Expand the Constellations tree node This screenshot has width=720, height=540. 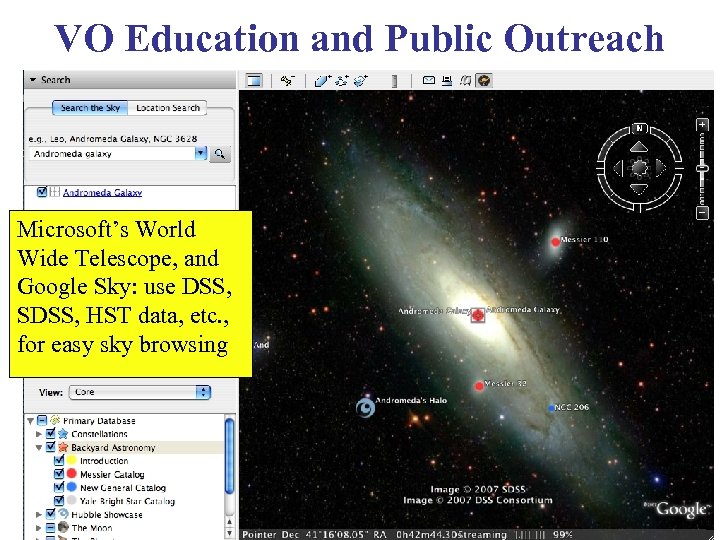coord(39,433)
